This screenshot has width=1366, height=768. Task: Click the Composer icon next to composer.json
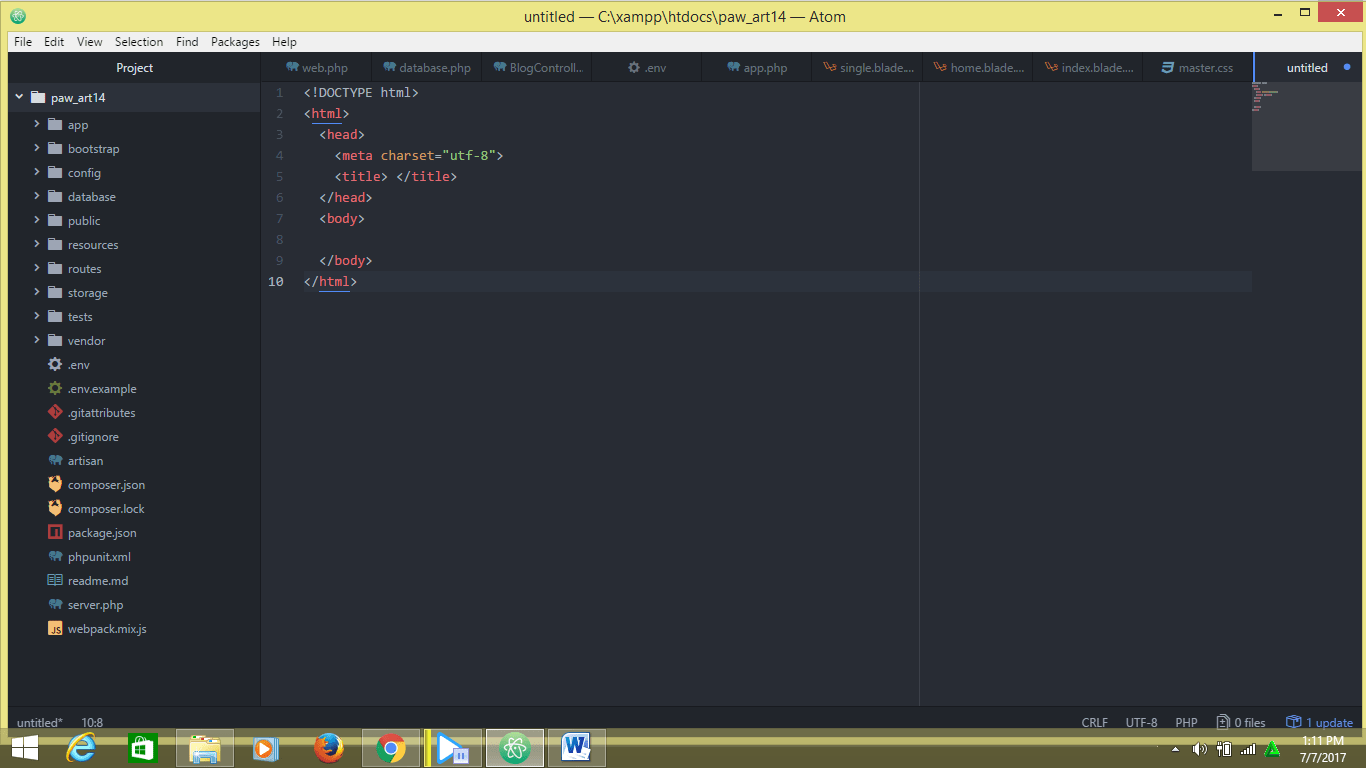54,484
